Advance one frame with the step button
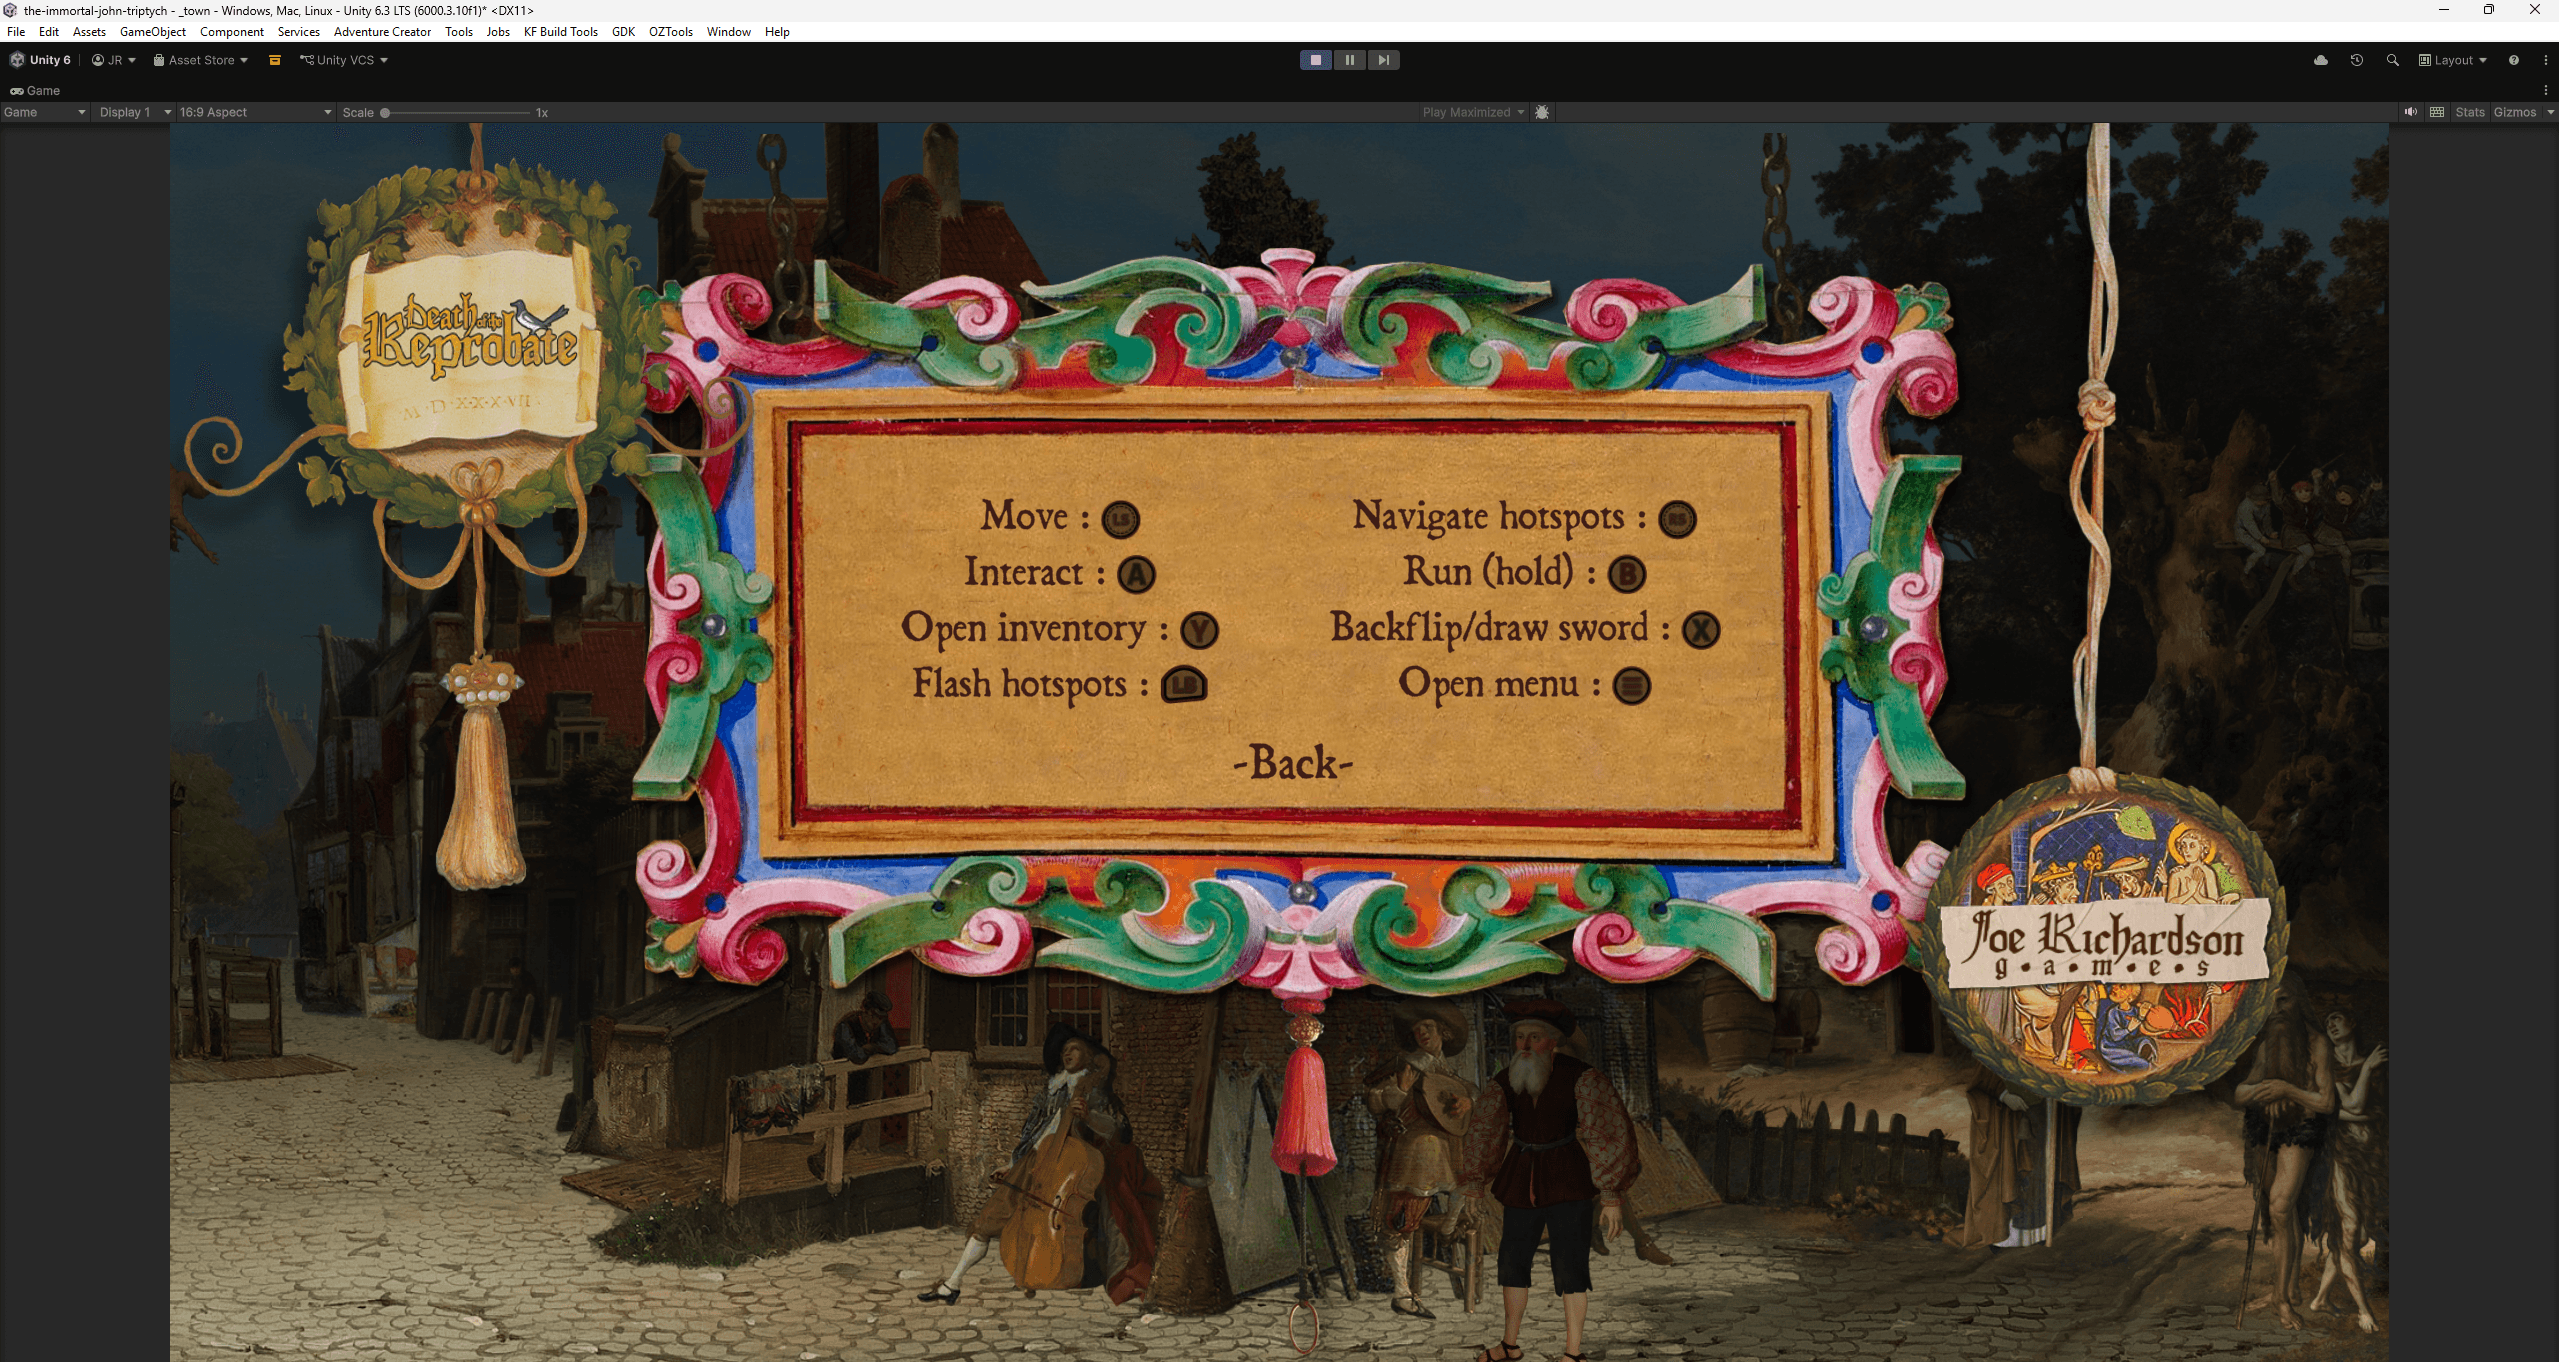2559x1362 pixels. [x=1383, y=60]
